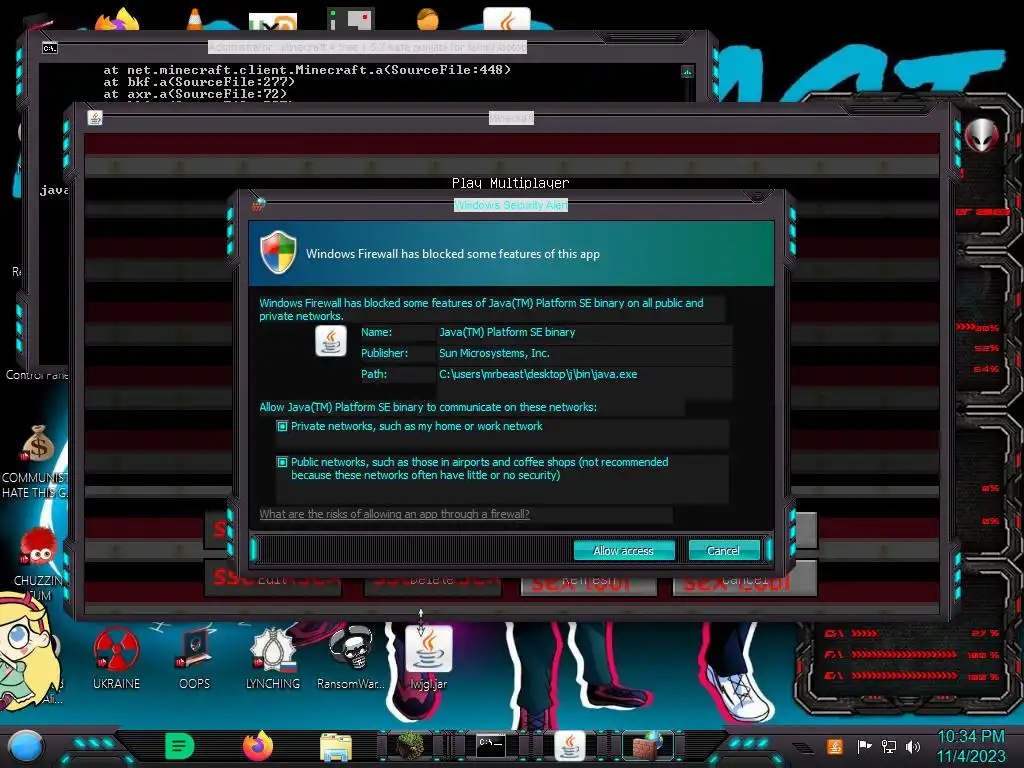This screenshot has width=1024, height=768.
Task: Switch to Minecraft grass block taskbar icon
Action: [411, 746]
